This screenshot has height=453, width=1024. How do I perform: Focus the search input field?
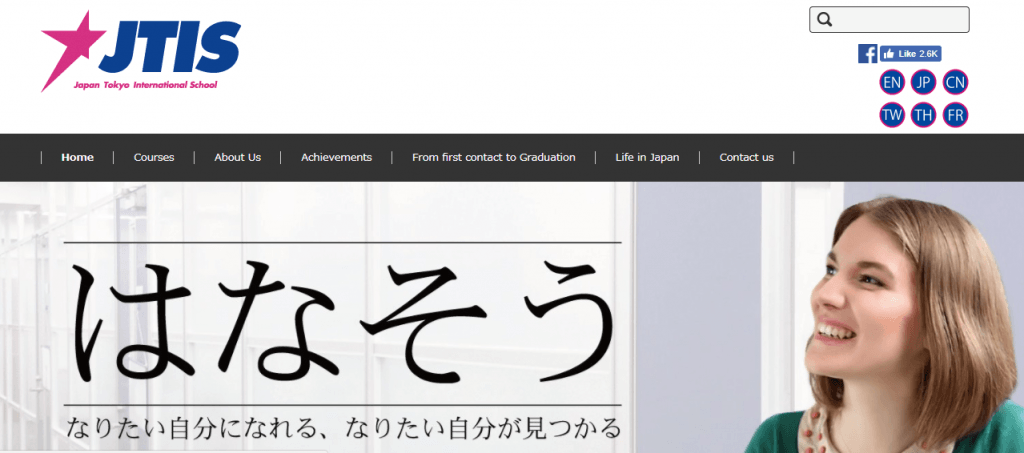click(900, 20)
